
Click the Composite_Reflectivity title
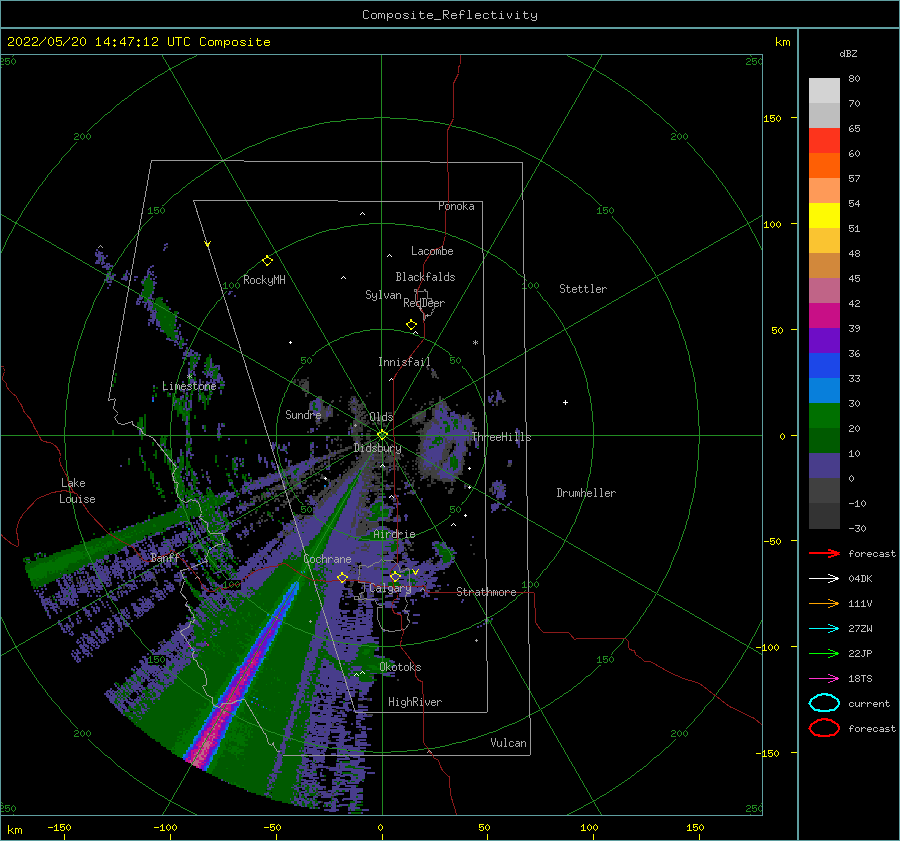pos(450,15)
